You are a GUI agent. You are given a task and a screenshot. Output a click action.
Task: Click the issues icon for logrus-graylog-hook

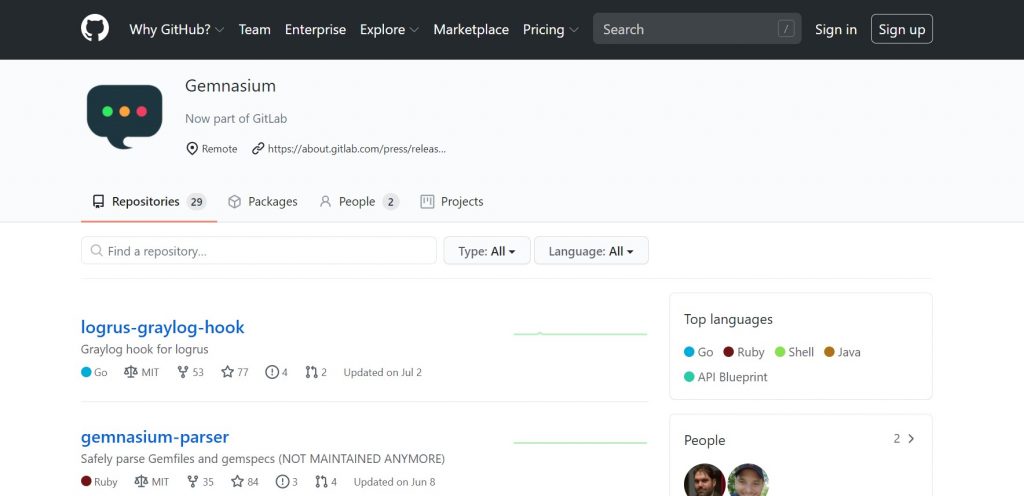point(272,372)
